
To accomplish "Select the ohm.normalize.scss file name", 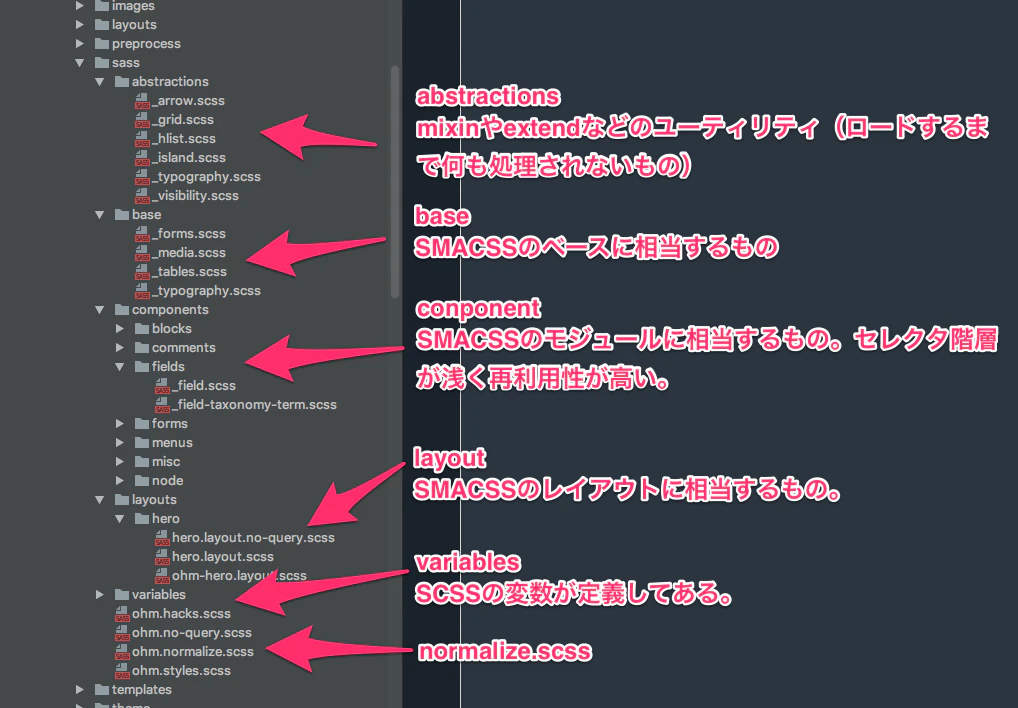I will tap(193, 652).
